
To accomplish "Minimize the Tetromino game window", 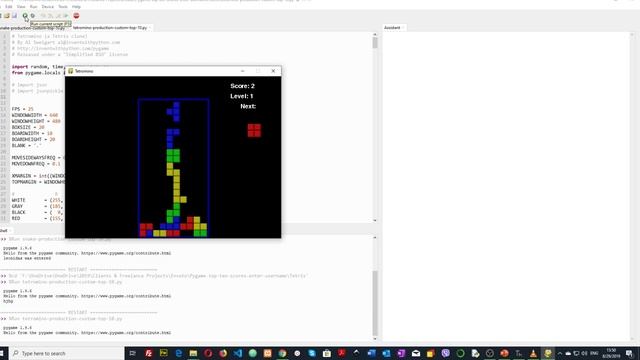I will tap(242, 71).
